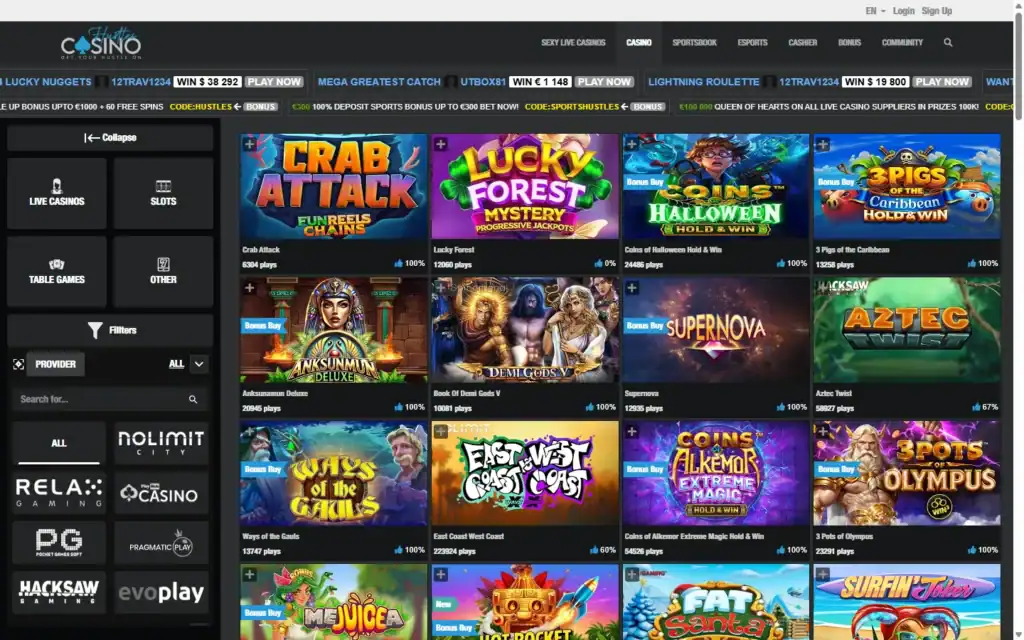Image resolution: width=1024 pixels, height=640 pixels.
Task: Add Anksunamun Deluxe to favorites plus icon
Action: pos(249,288)
